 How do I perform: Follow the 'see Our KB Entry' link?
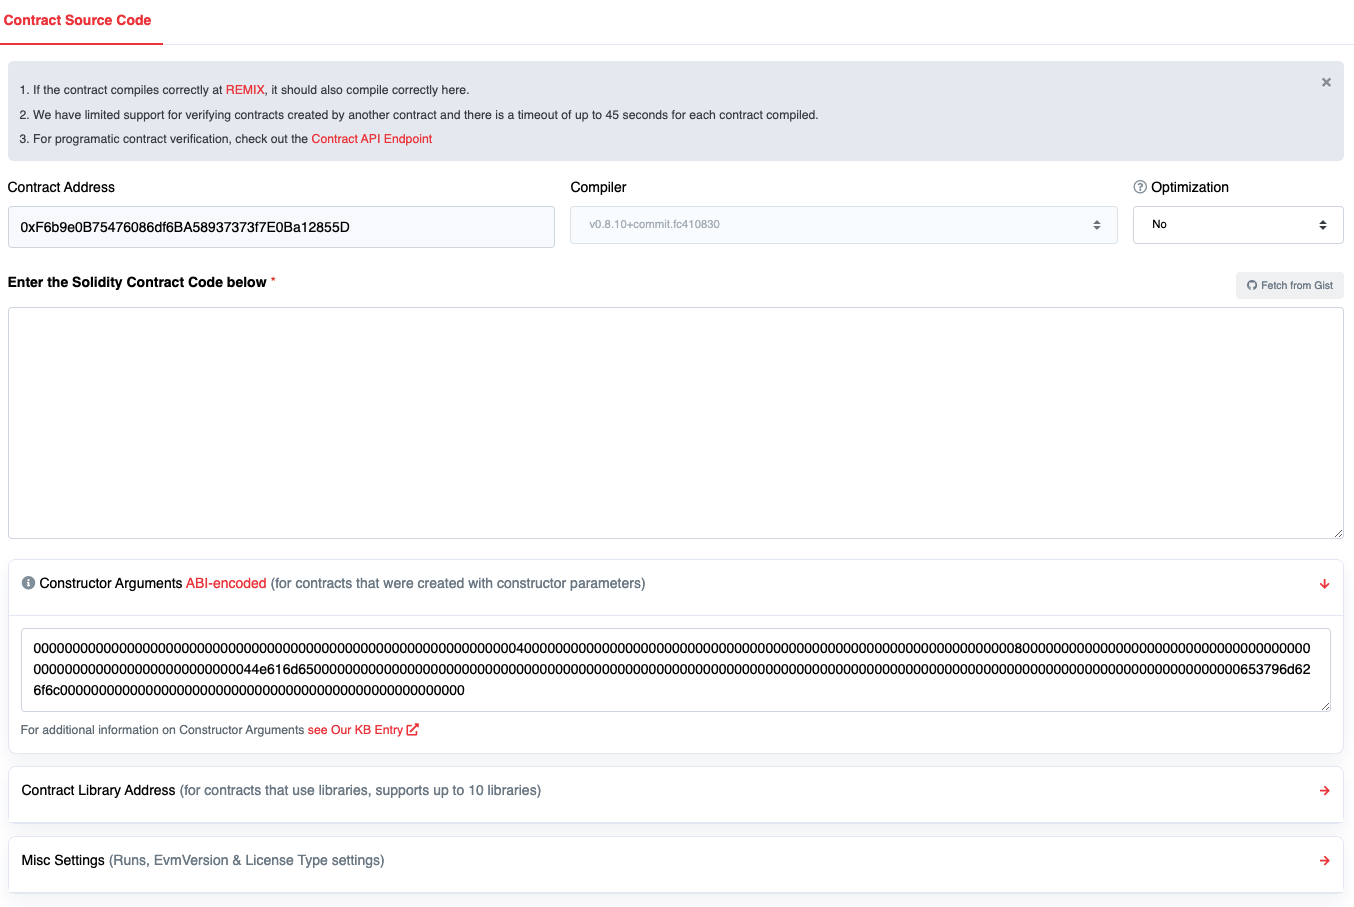[355, 730]
